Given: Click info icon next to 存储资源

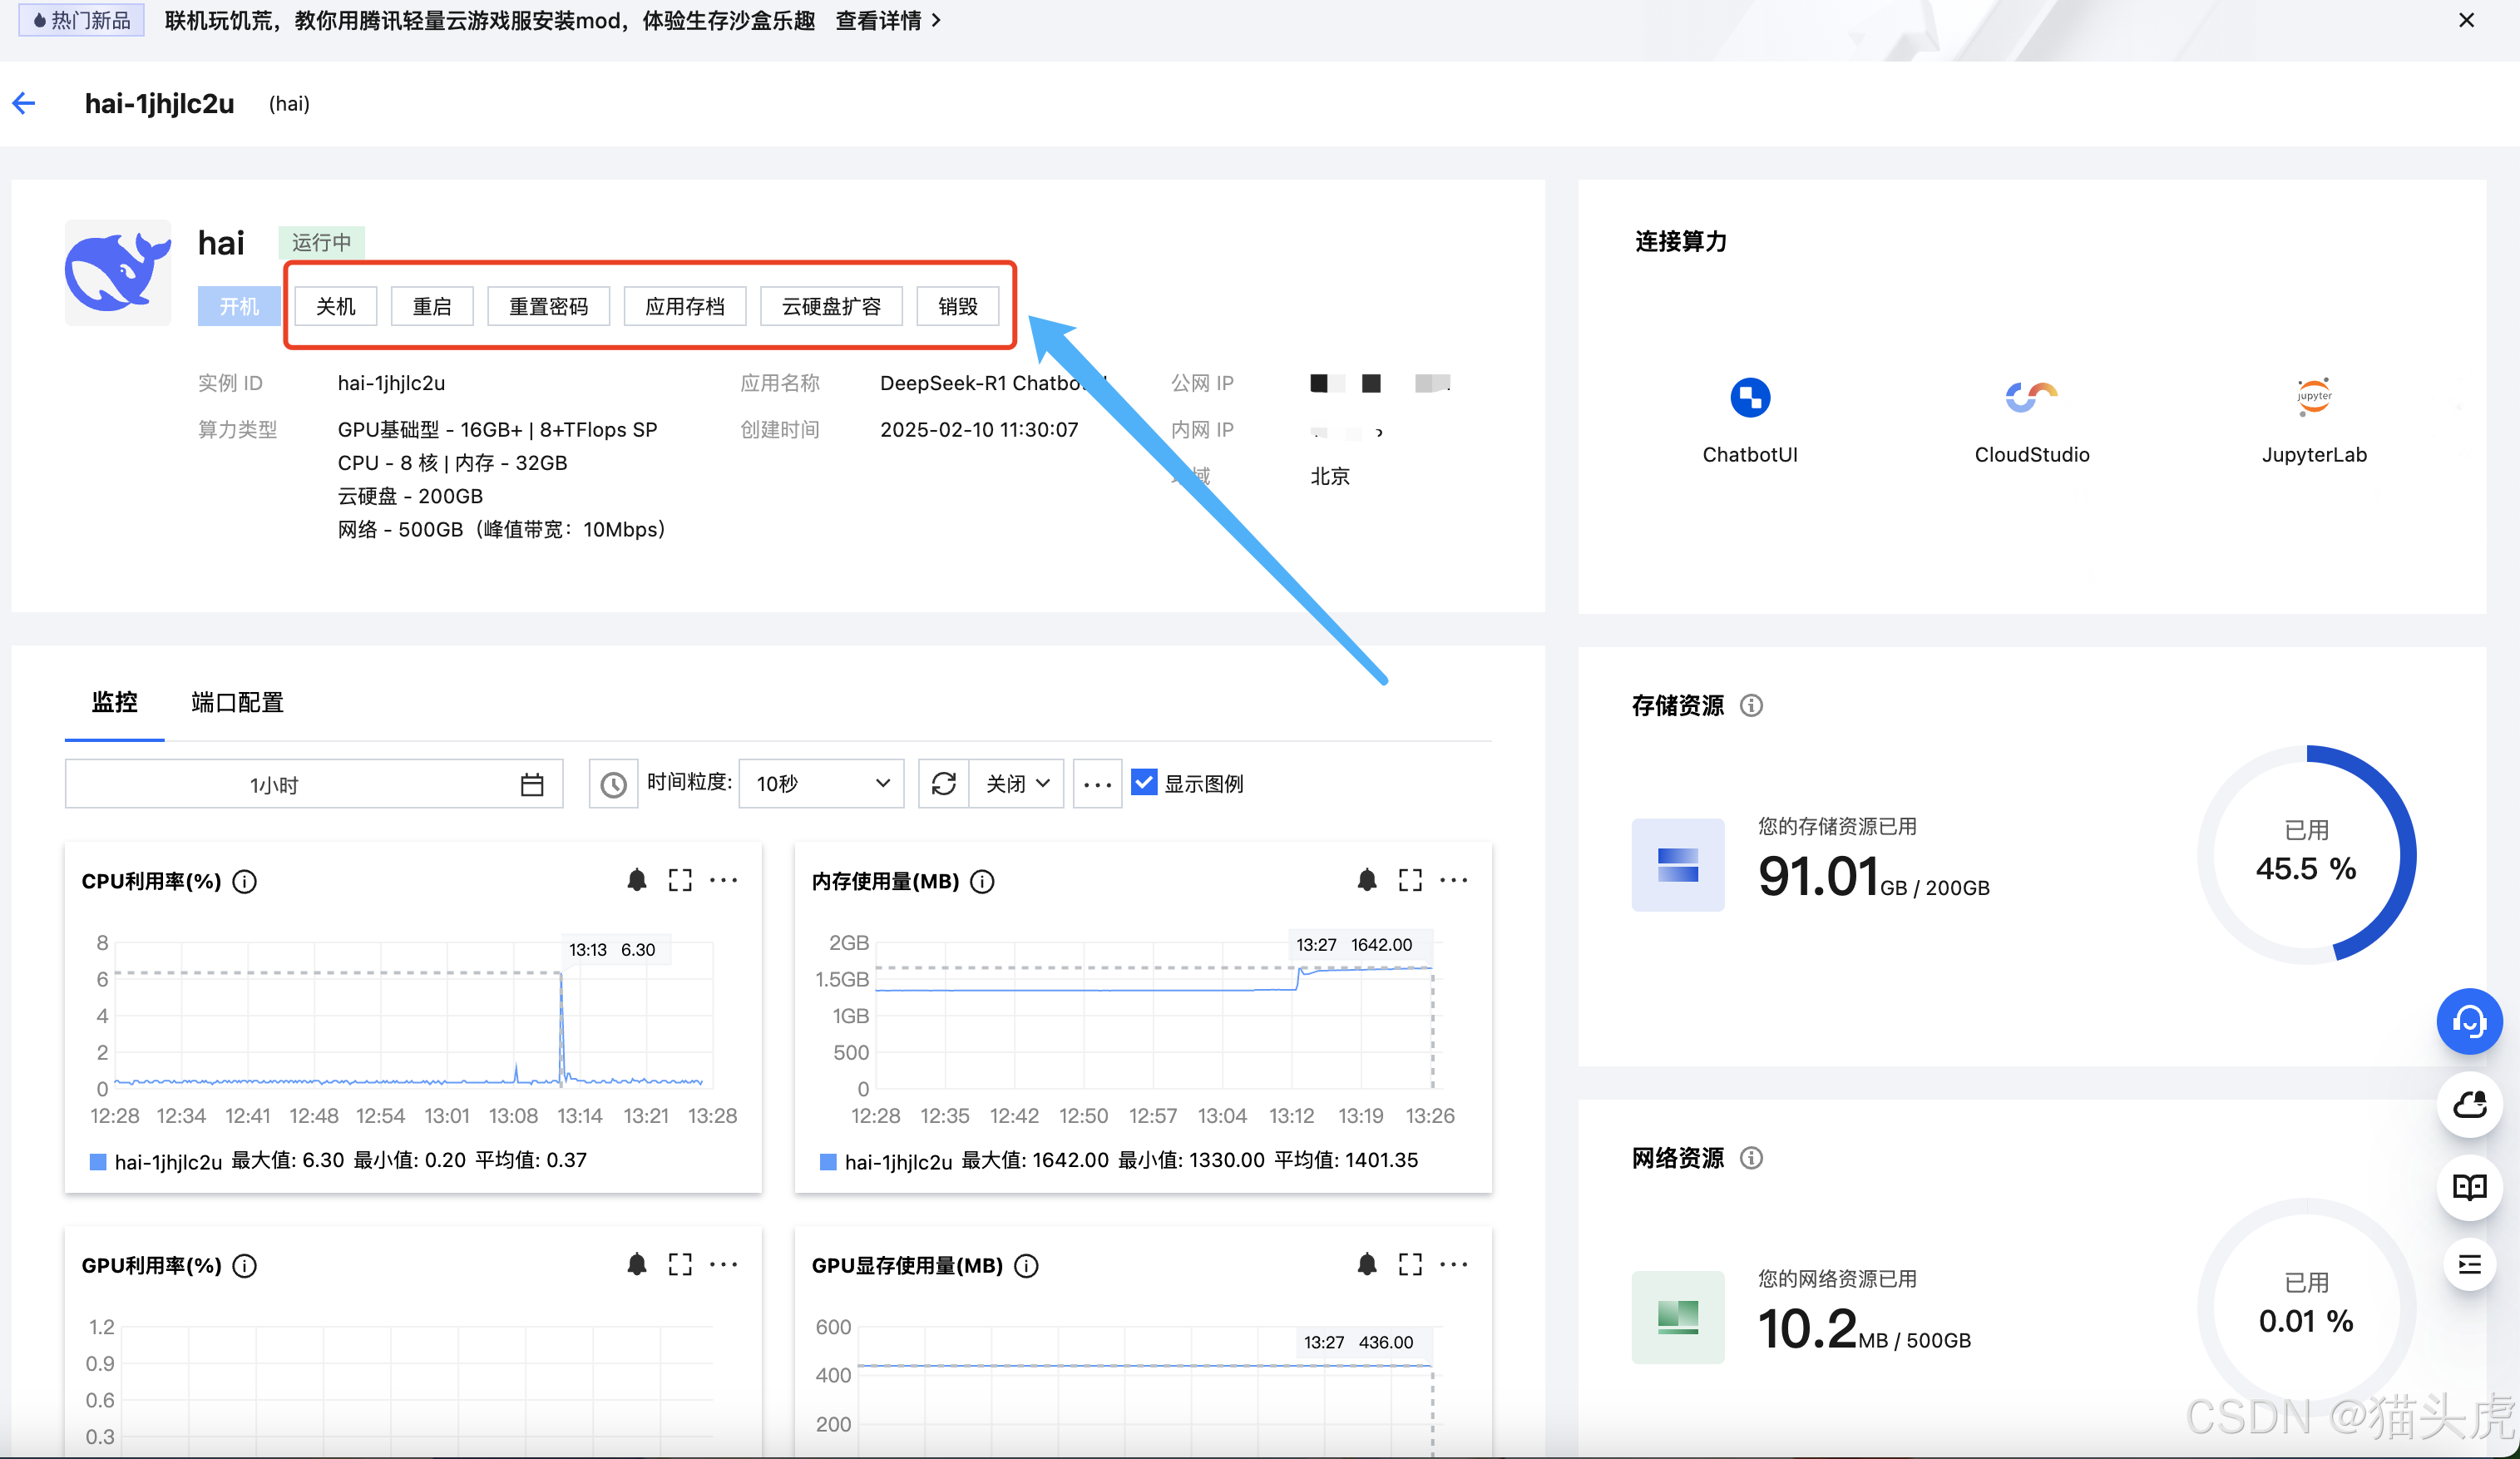Looking at the screenshot, I should [x=1751, y=706].
